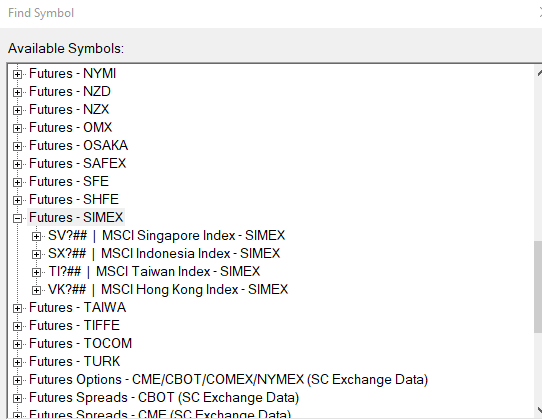Select Futures Options CME/CBOT/COMEX/NYMEX row

point(228,379)
